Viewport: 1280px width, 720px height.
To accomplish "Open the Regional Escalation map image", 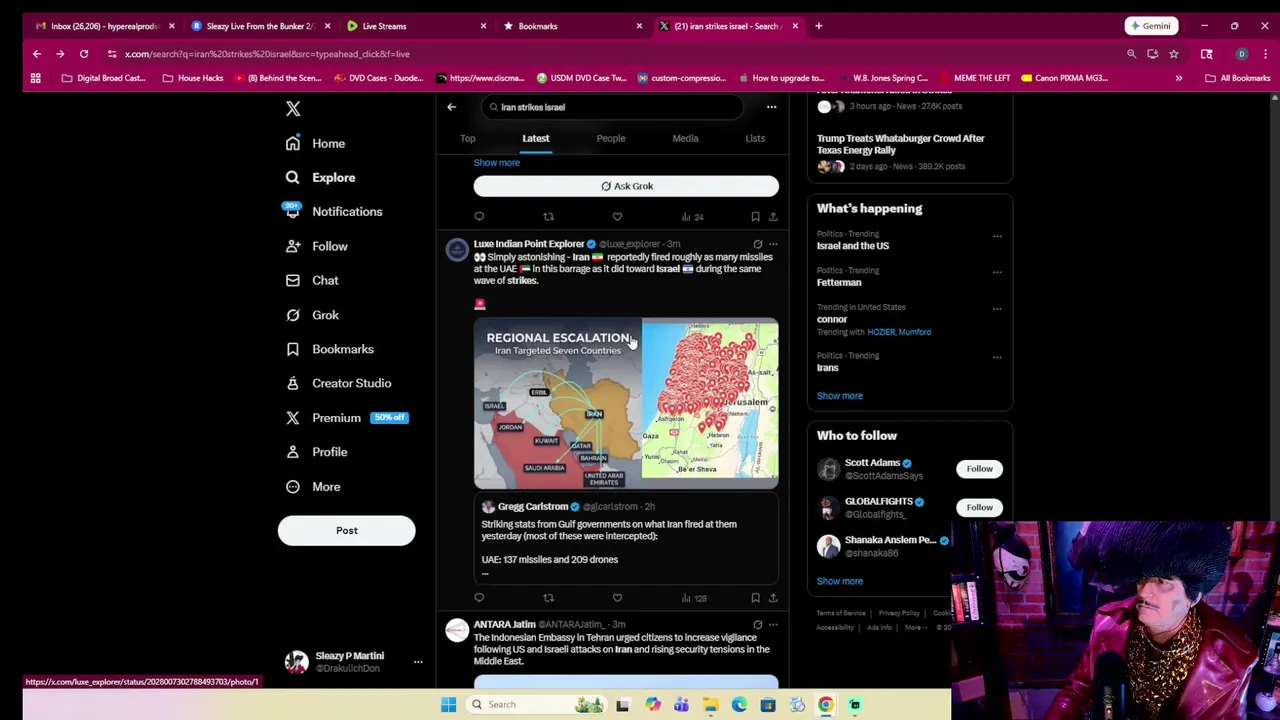I will point(557,403).
